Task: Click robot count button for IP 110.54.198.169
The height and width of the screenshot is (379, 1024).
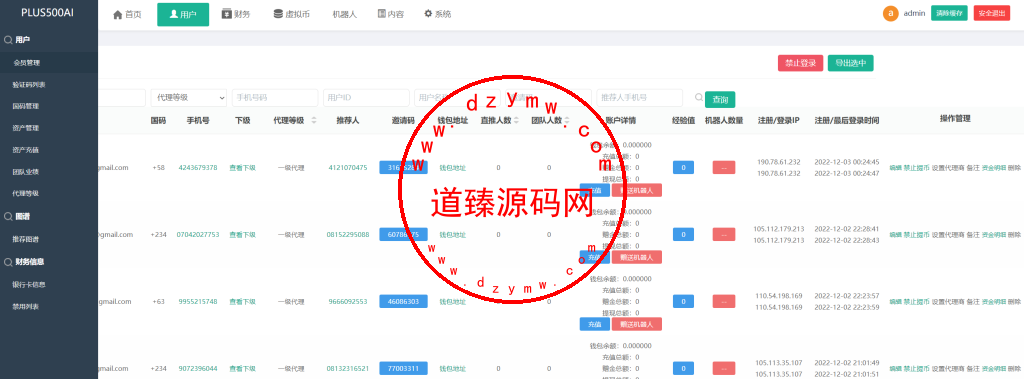Action: pos(724,301)
